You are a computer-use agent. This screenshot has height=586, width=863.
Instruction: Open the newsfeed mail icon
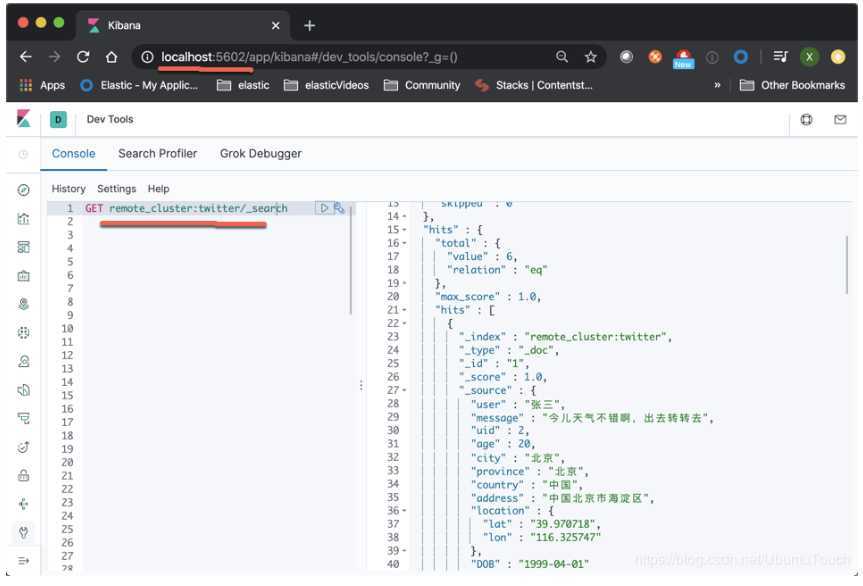(840, 119)
